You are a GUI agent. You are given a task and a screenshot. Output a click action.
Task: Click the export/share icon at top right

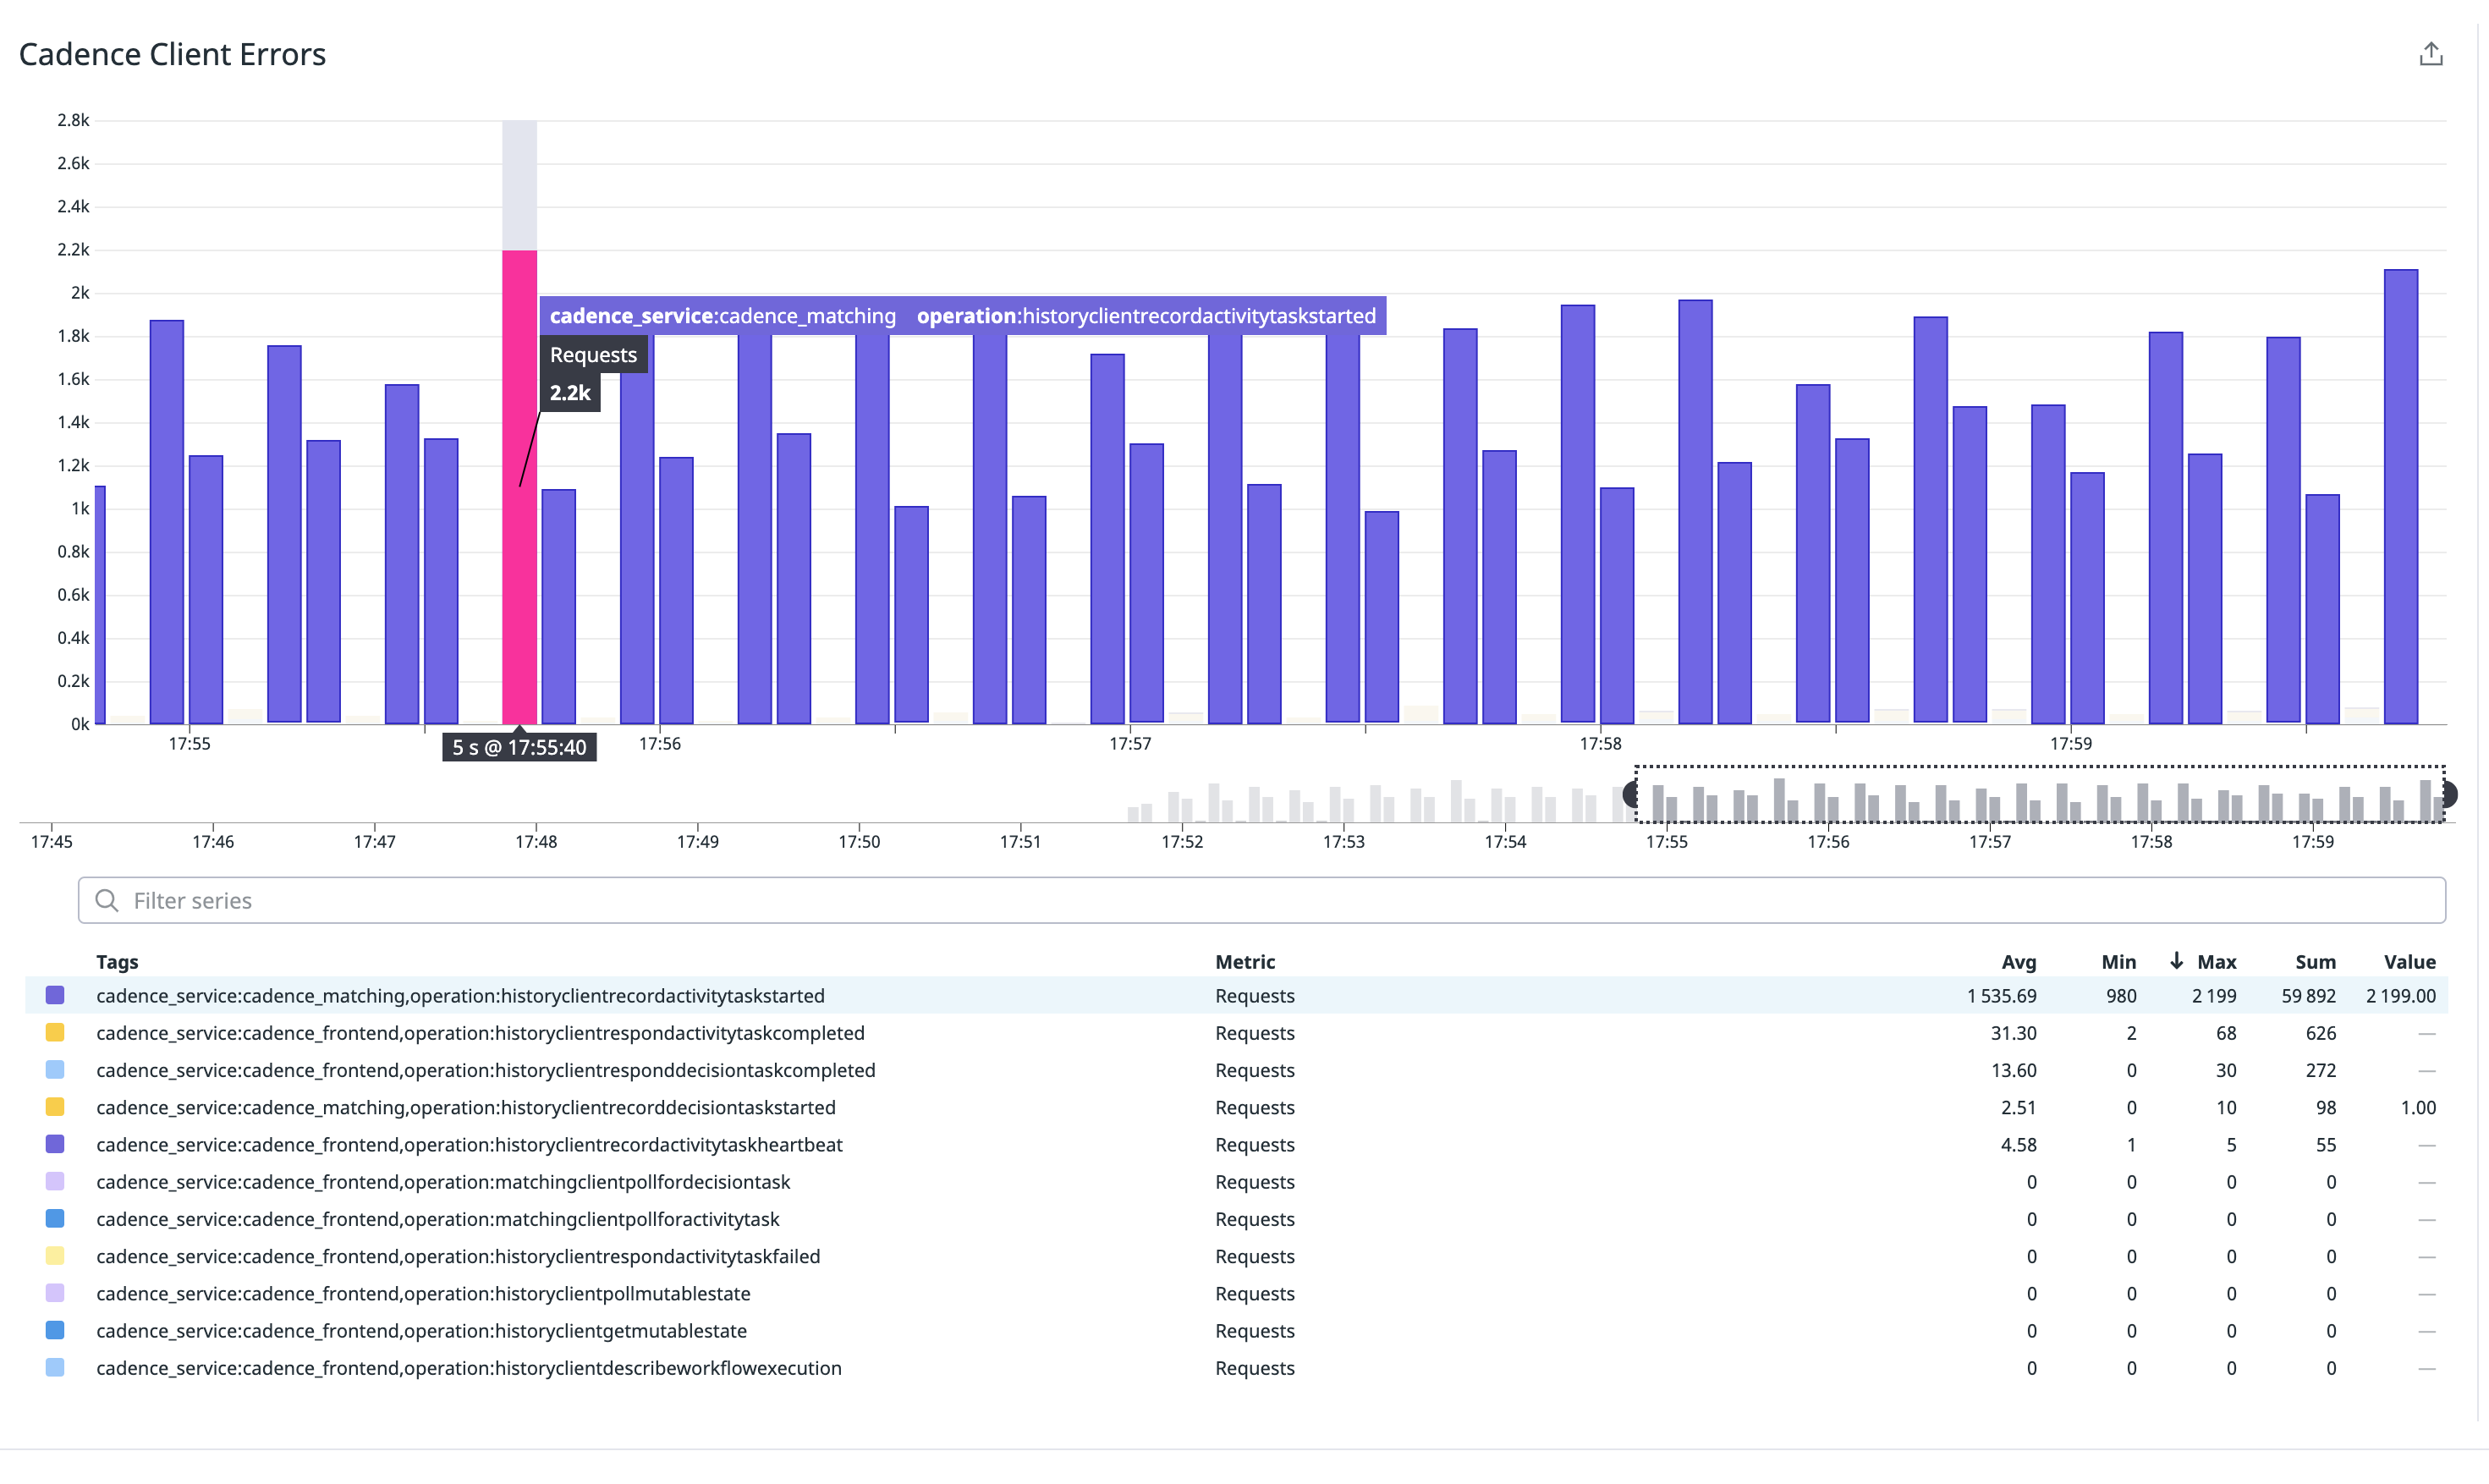pos(2430,54)
